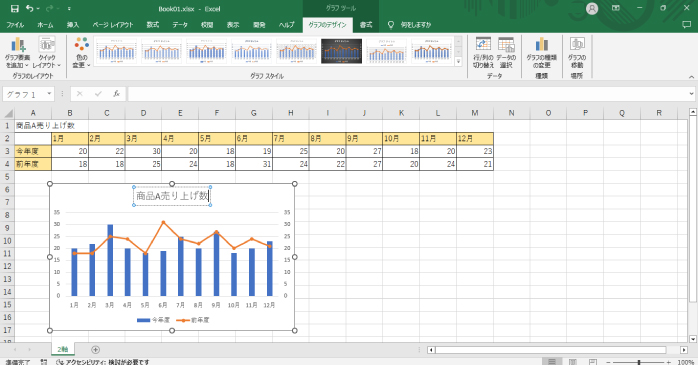This screenshot has width=698, height=365.
Task: Select row 5 header
Action: coord(7,177)
